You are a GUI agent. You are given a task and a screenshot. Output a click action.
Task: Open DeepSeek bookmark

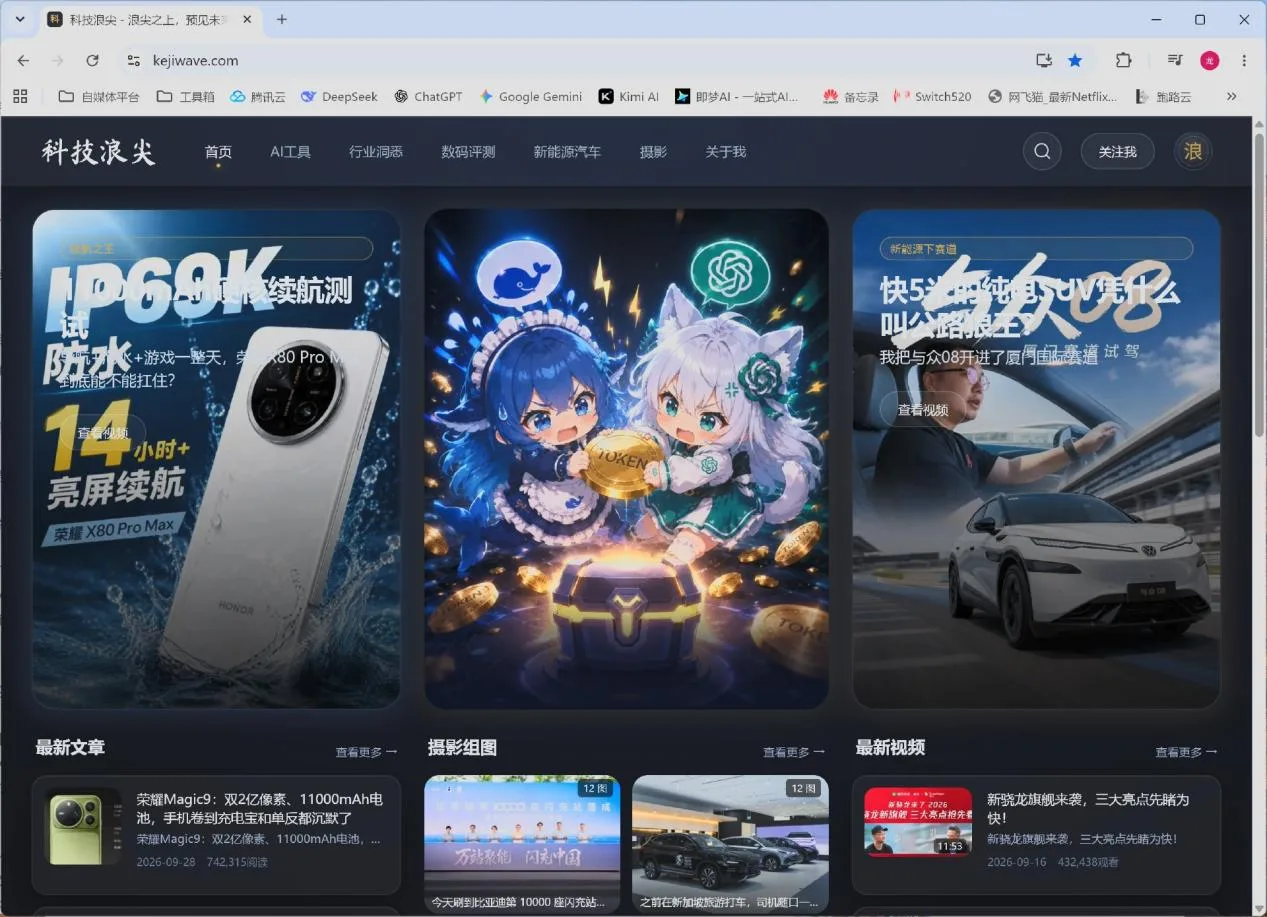(338, 96)
